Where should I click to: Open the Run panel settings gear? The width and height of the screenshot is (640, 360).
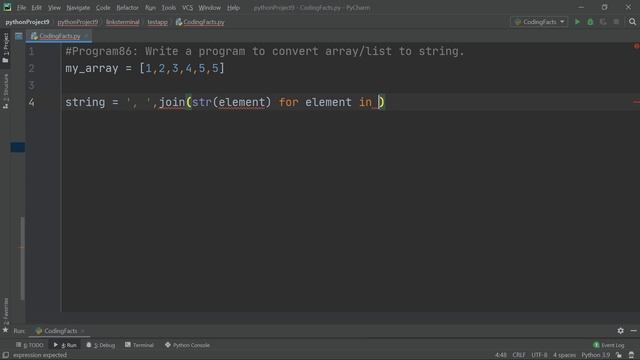[x=620, y=331]
